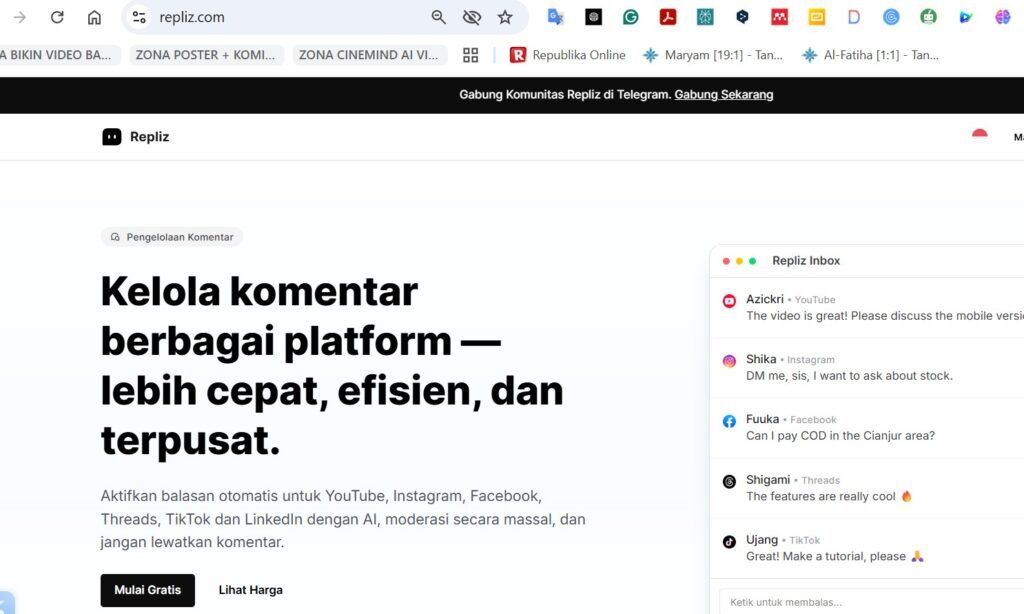Open the ZONA CINEMIND AI VI... bookmark
This screenshot has width=1024, height=614.
(369, 55)
